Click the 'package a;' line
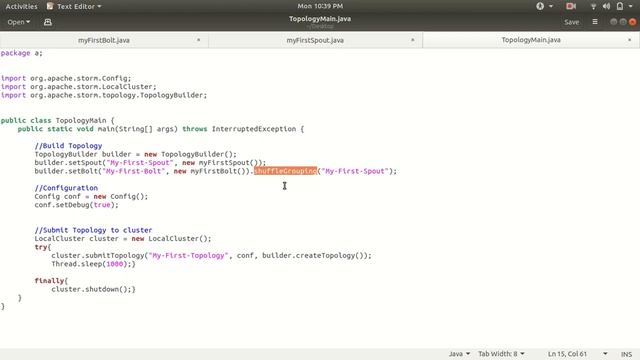 22,53
